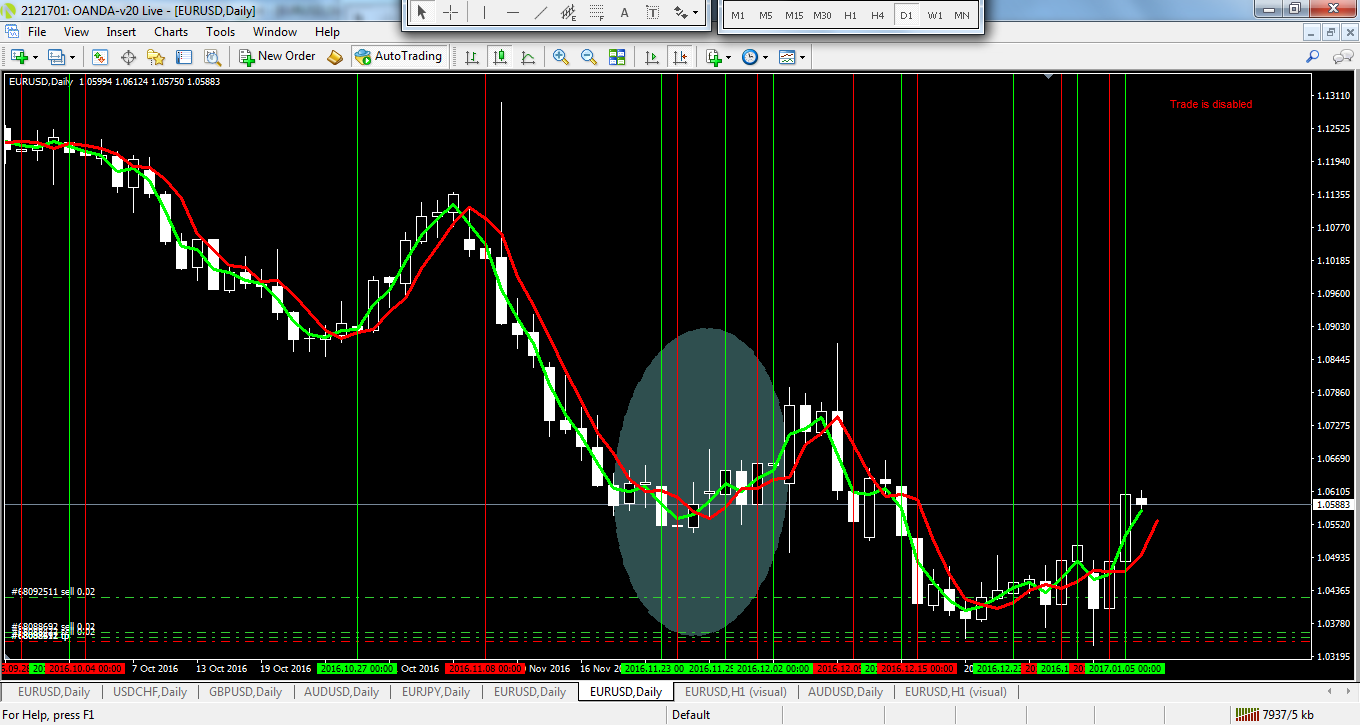Screen dimensions: 1360x725
Task: Select the Text Label tool
Action: click(x=652, y=13)
